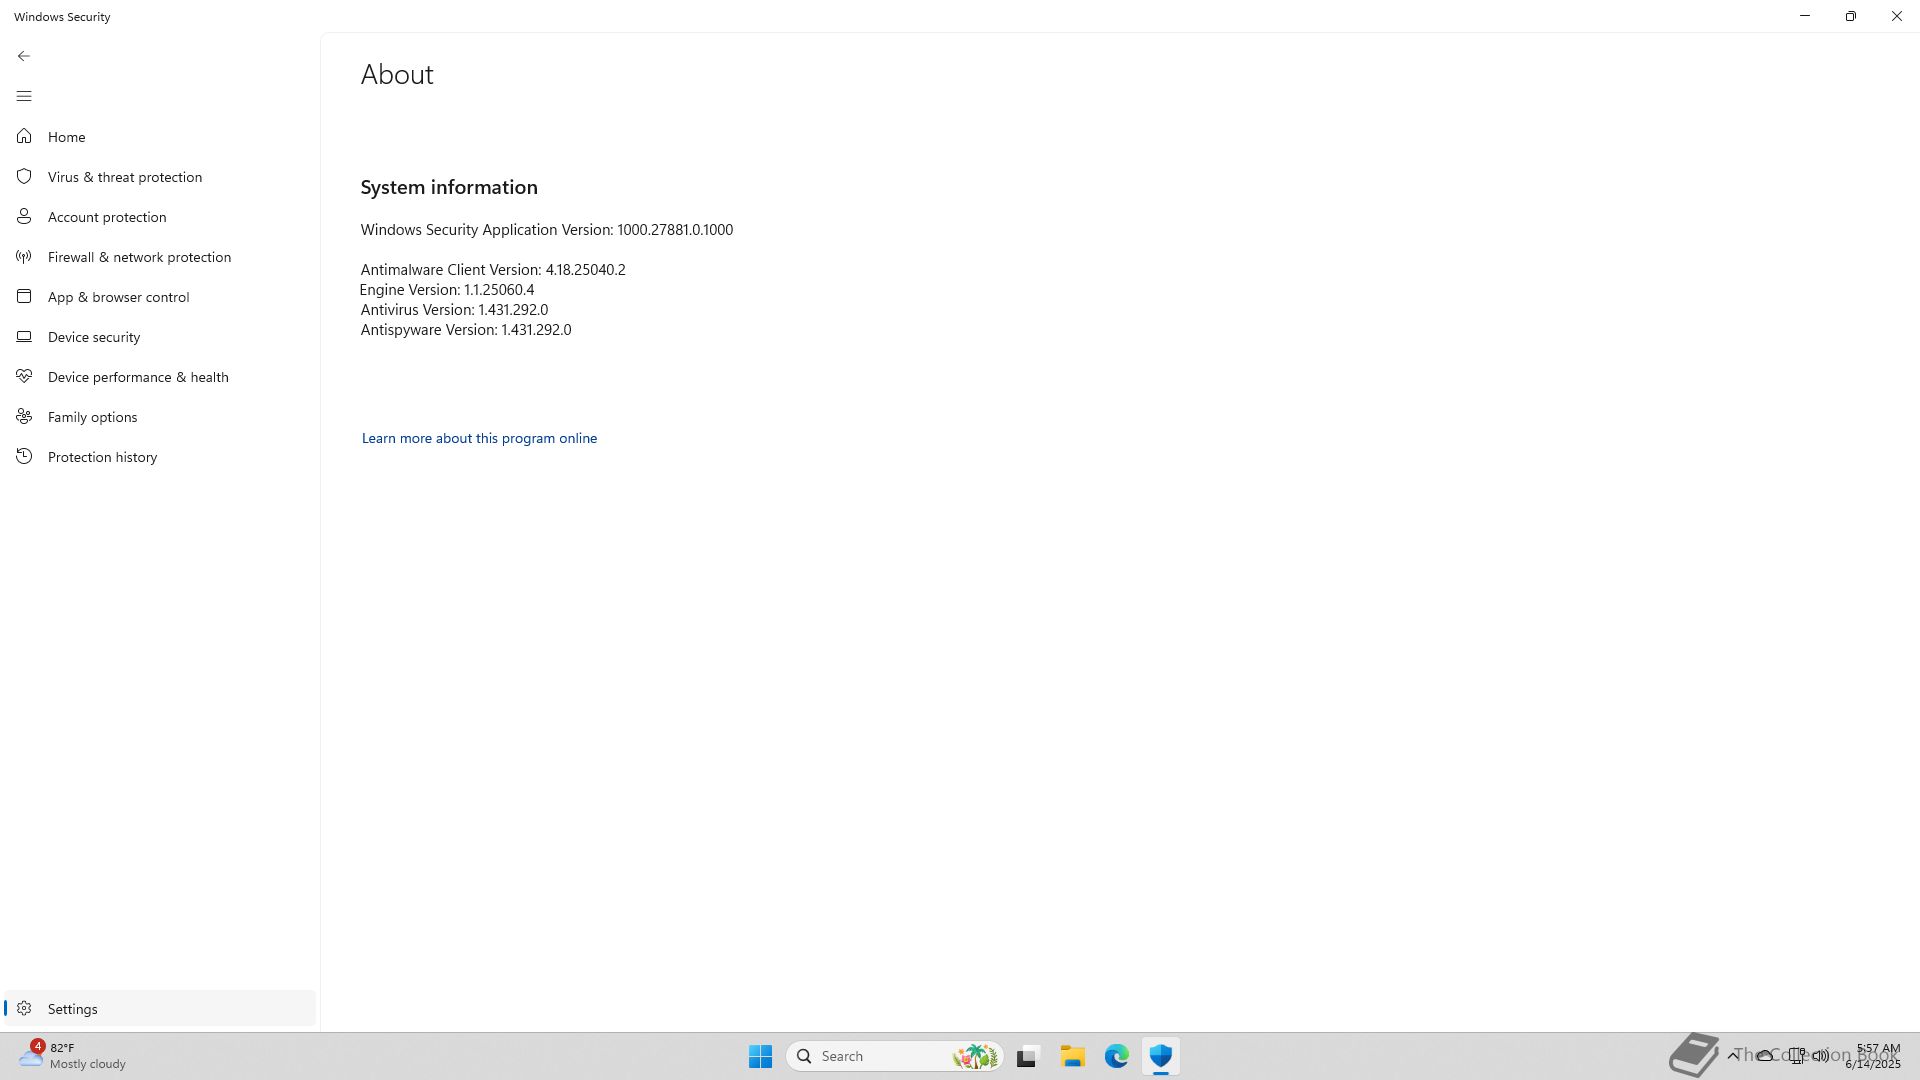Show hidden system tray icons chevron
Viewport: 1920px width, 1080px height.
tap(1733, 1055)
